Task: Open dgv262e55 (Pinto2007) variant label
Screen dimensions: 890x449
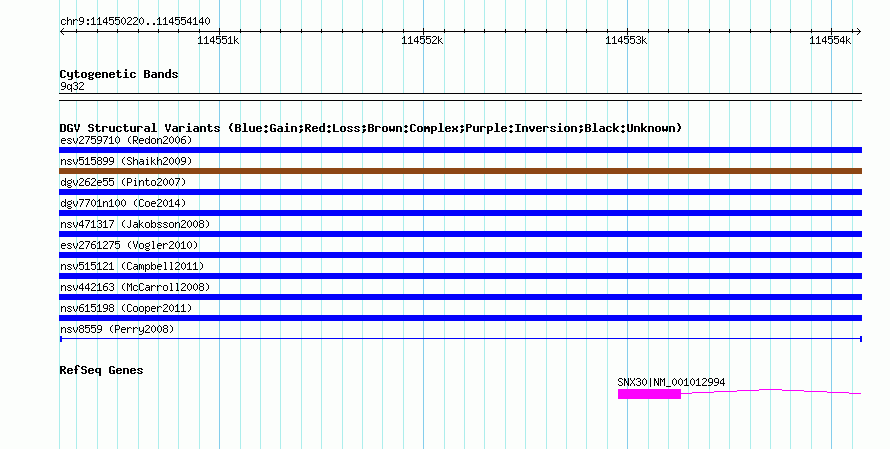Action: click(123, 182)
